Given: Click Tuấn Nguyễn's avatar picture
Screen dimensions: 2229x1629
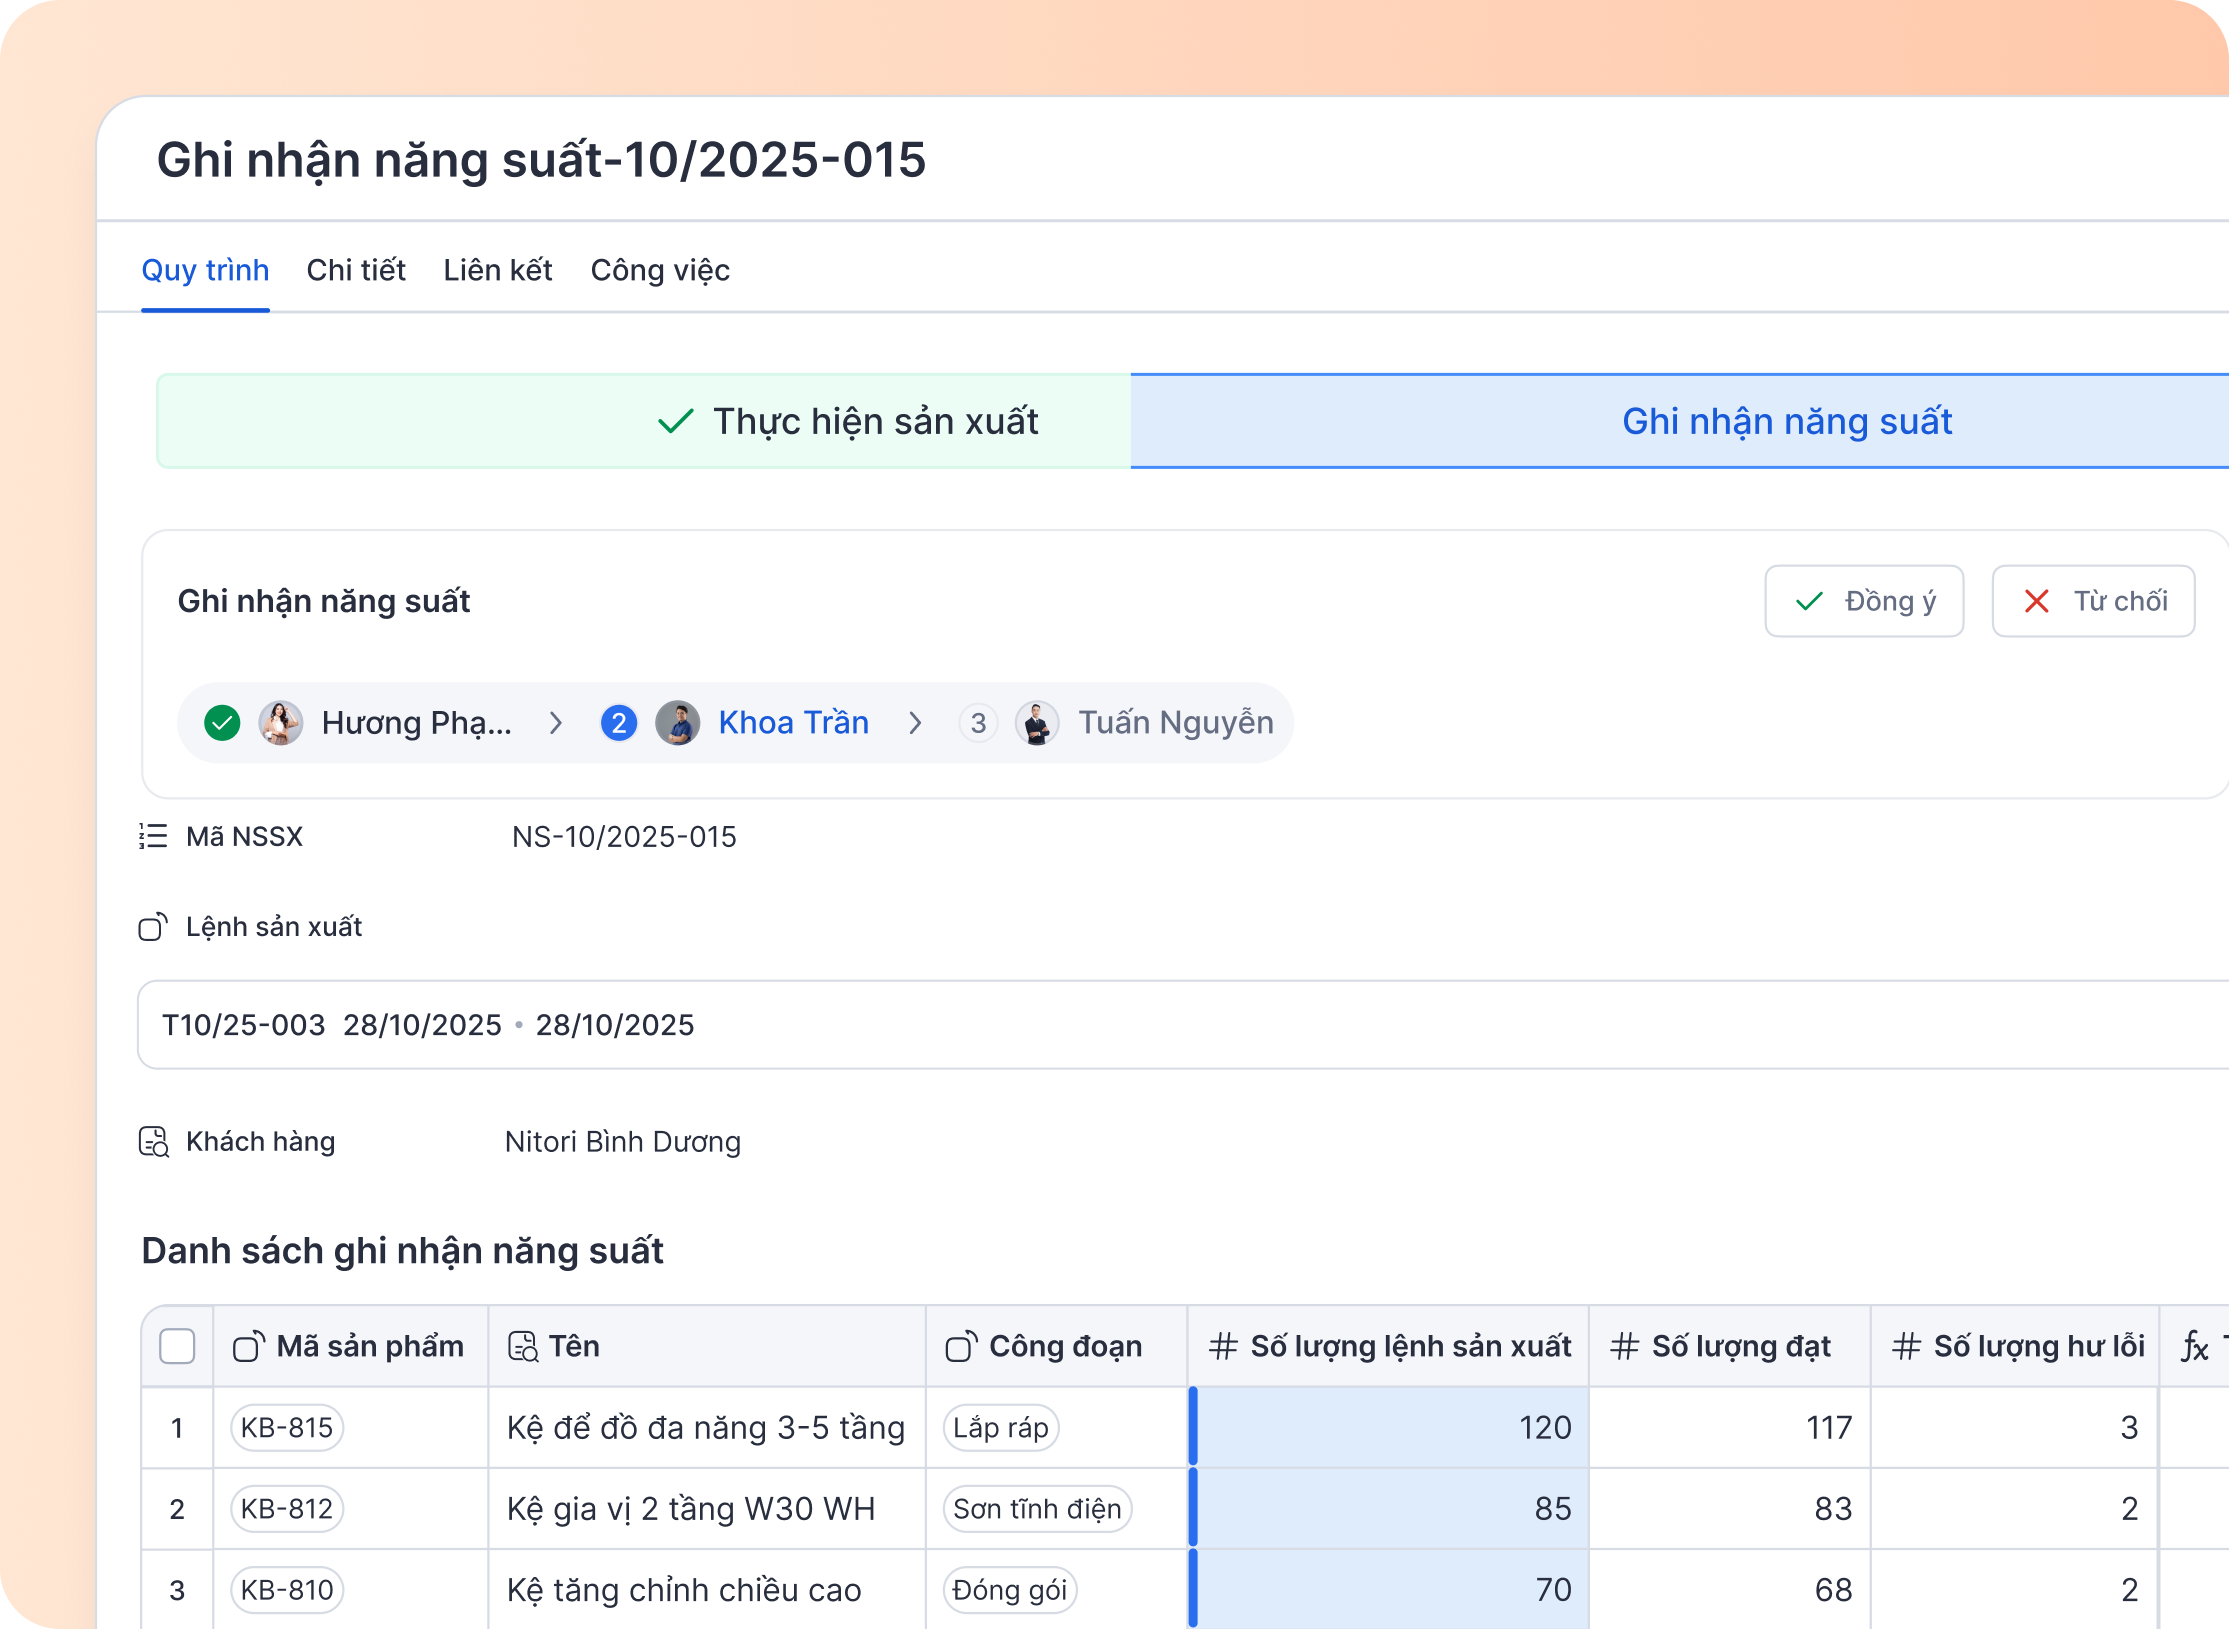Looking at the screenshot, I should 1037,723.
